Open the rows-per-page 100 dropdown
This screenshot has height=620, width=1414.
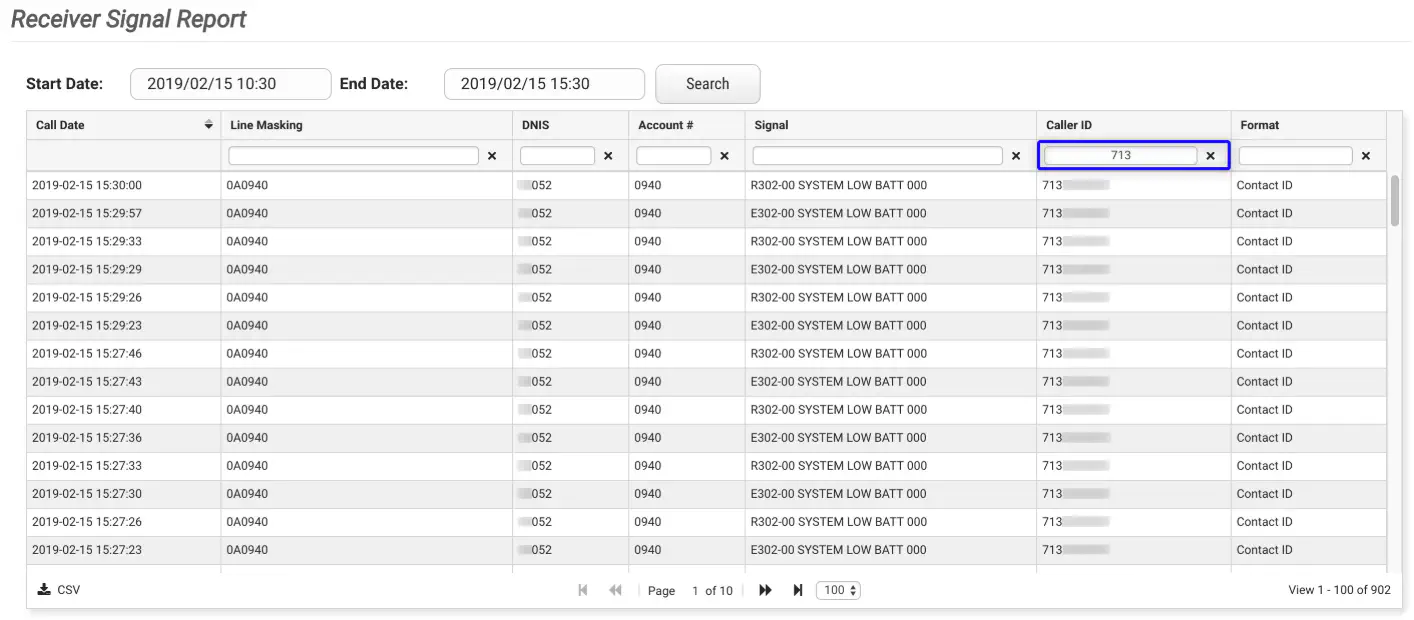[838, 590]
